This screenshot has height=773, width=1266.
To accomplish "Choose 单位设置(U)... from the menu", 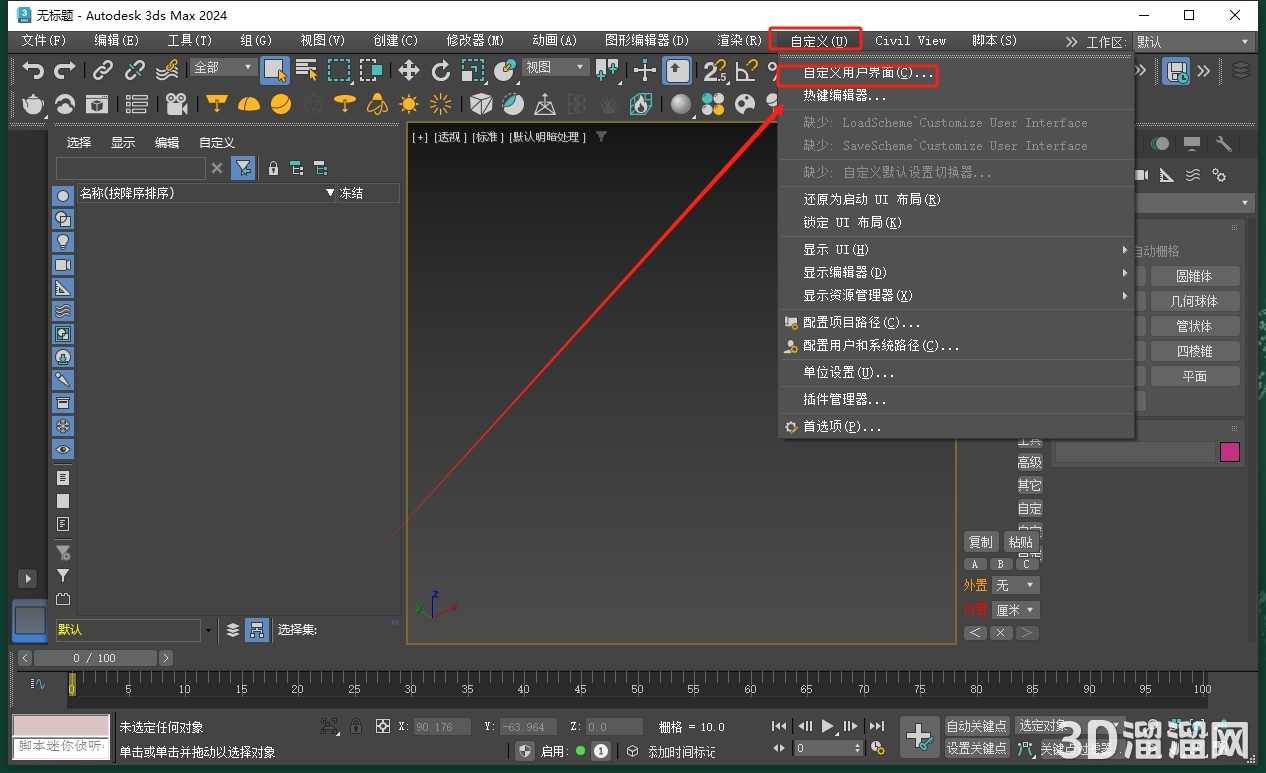I will tap(957, 372).
